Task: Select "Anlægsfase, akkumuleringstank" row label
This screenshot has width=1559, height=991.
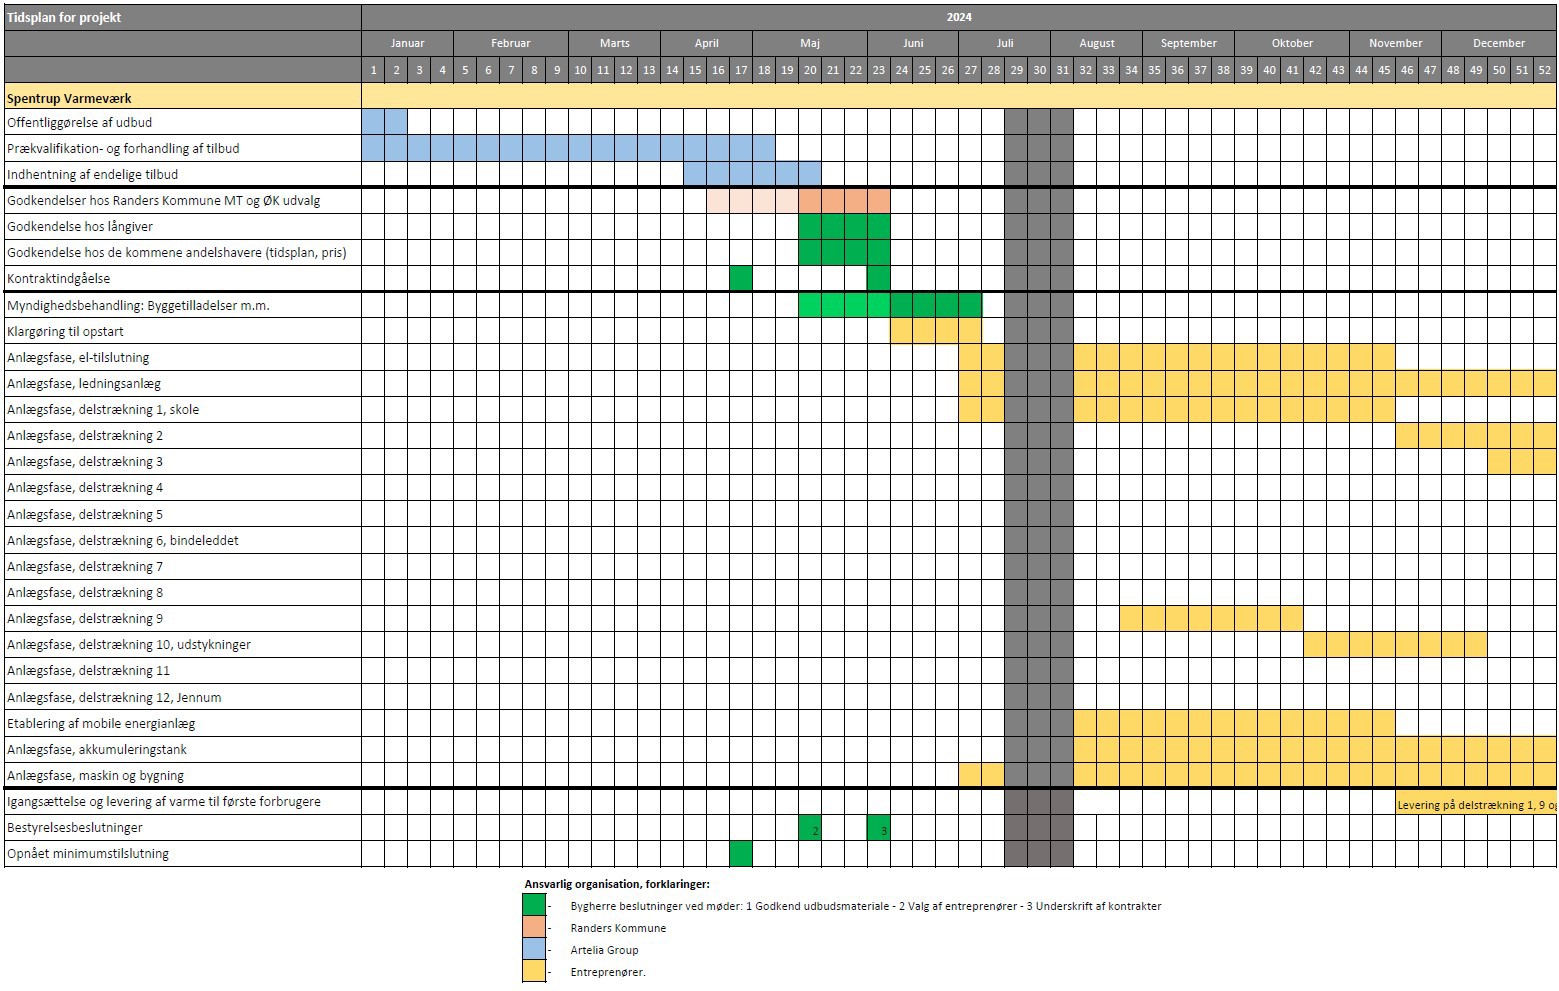Action: point(97,749)
